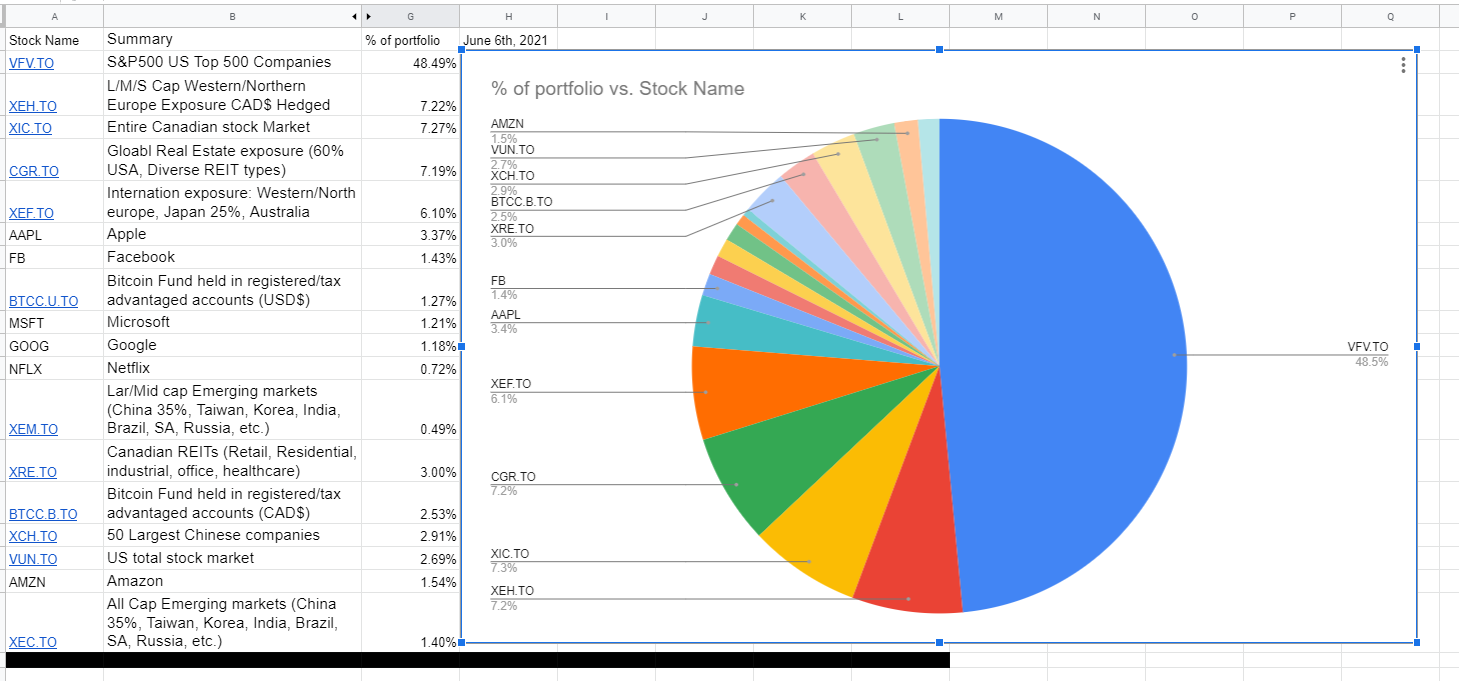Open the XEC.TO link in column A
The width and height of the screenshot is (1459, 681).
click(32, 642)
